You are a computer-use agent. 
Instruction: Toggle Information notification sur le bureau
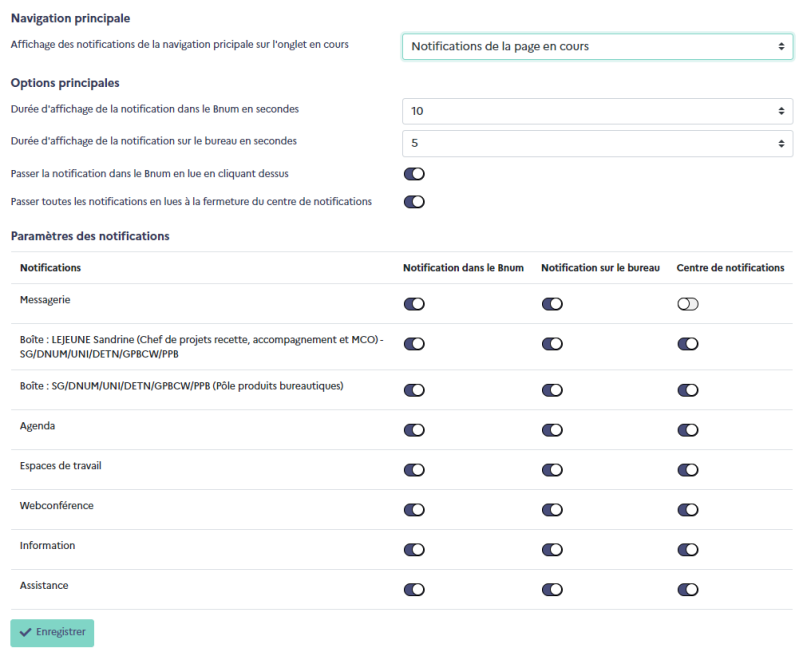point(553,550)
